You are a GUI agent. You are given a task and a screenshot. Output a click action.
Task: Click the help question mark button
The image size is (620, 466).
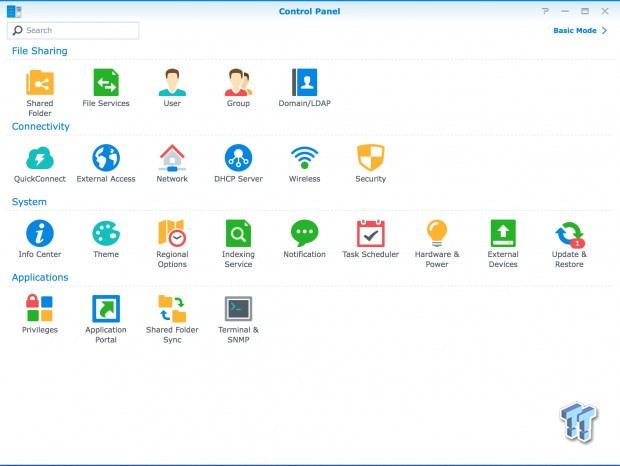(545, 11)
